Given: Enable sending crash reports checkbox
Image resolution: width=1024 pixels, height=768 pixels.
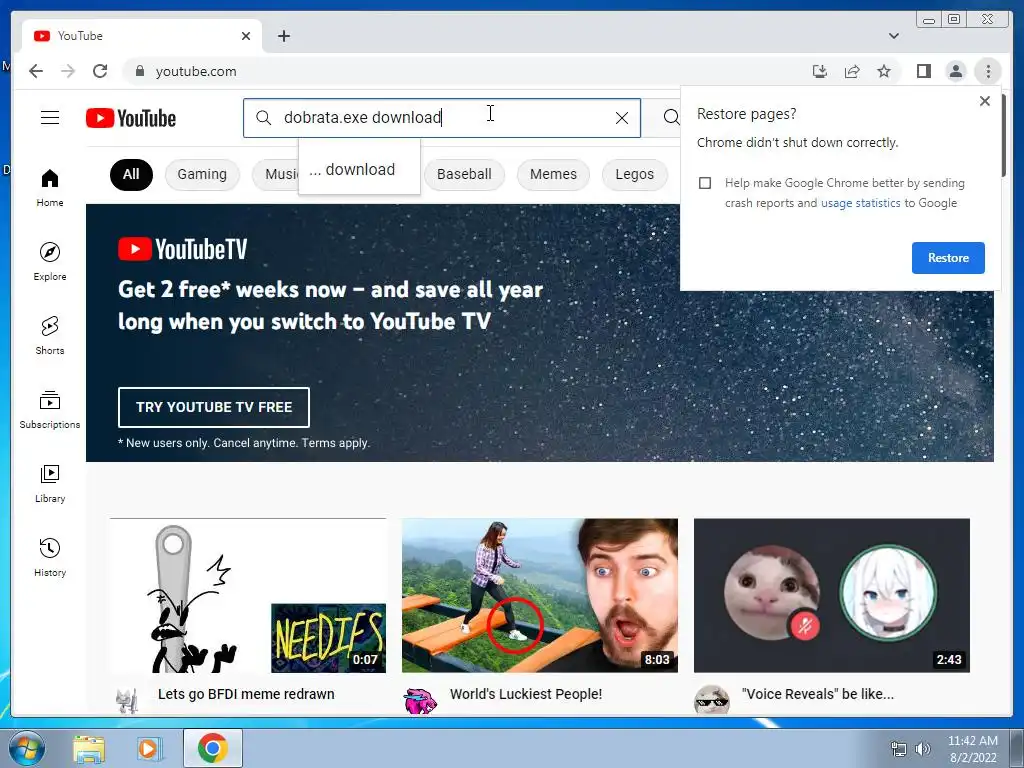Looking at the screenshot, I should pyautogui.click(x=705, y=183).
